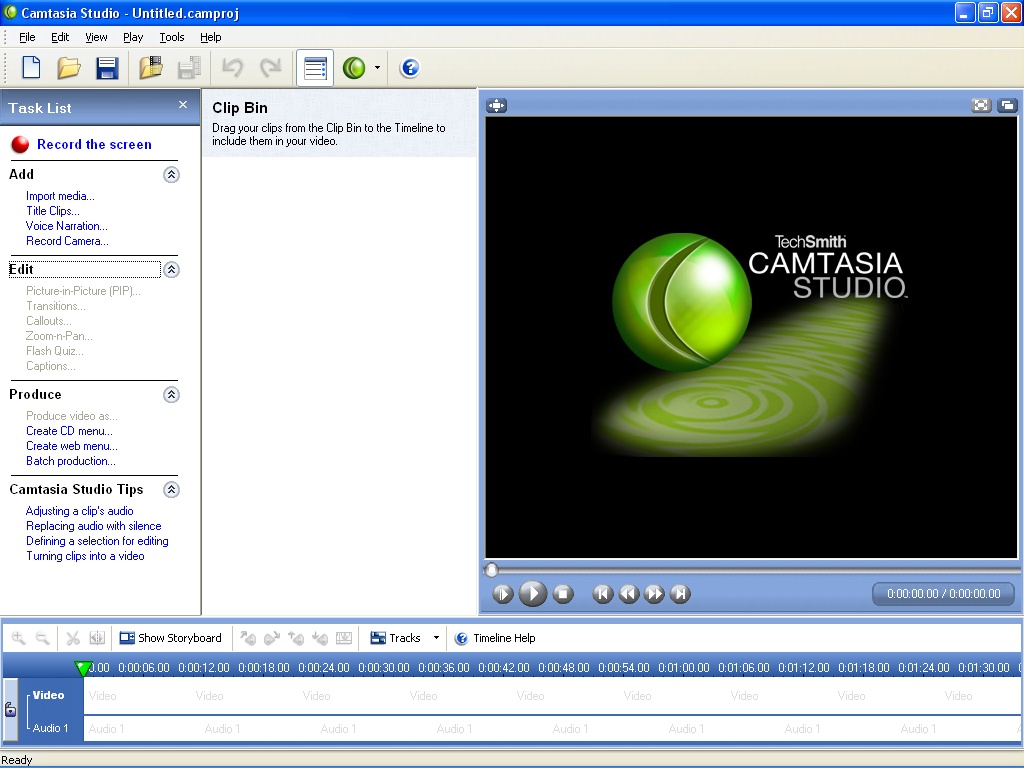Image resolution: width=1024 pixels, height=768 pixels.
Task: Click the fast-forward button under the preview
Action: pos(654,594)
